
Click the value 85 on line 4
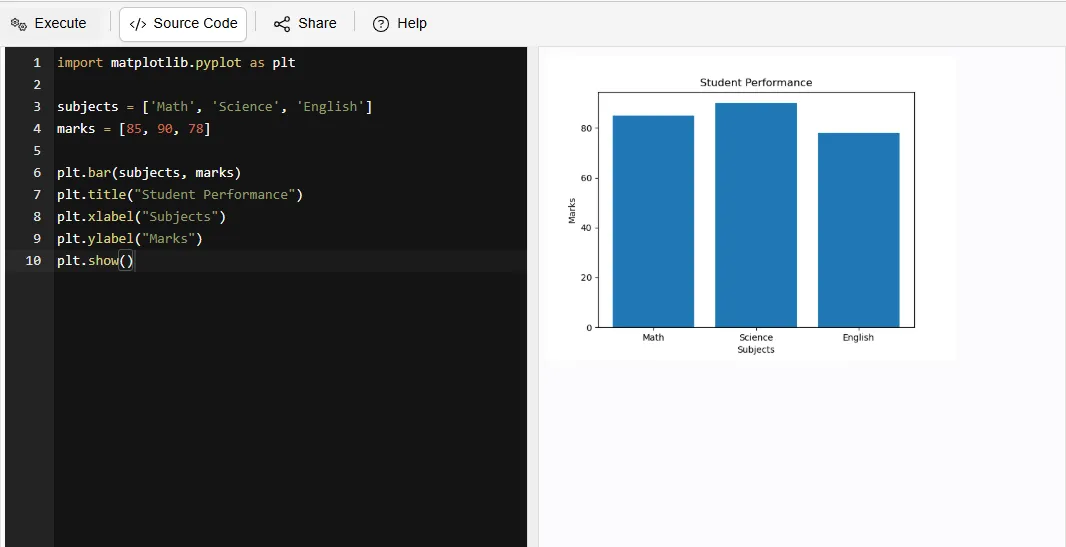(x=134, y=128)
